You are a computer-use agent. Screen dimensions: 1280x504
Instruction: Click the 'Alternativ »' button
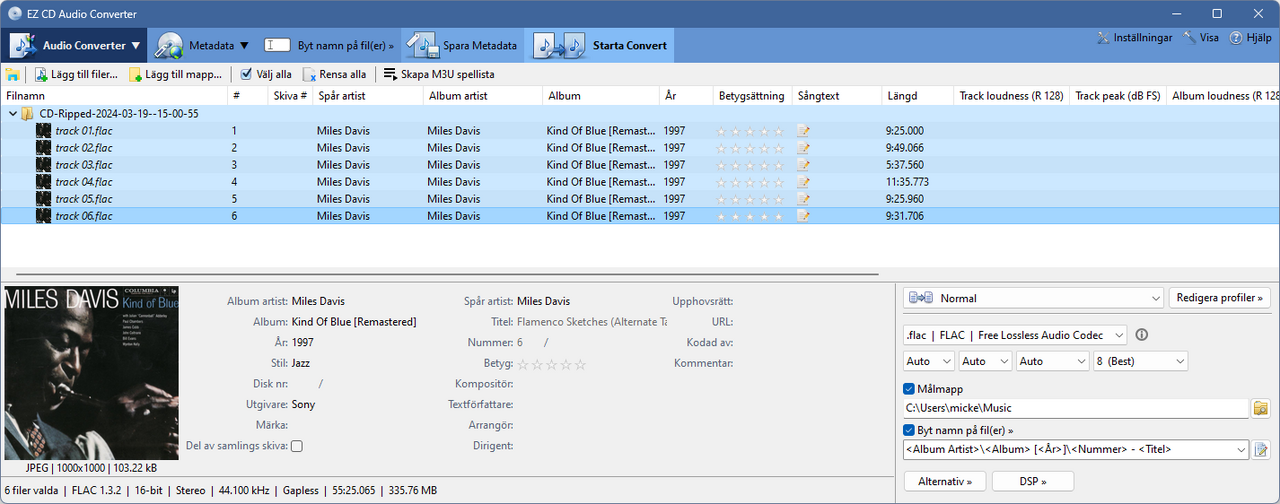tap(945, 481)
